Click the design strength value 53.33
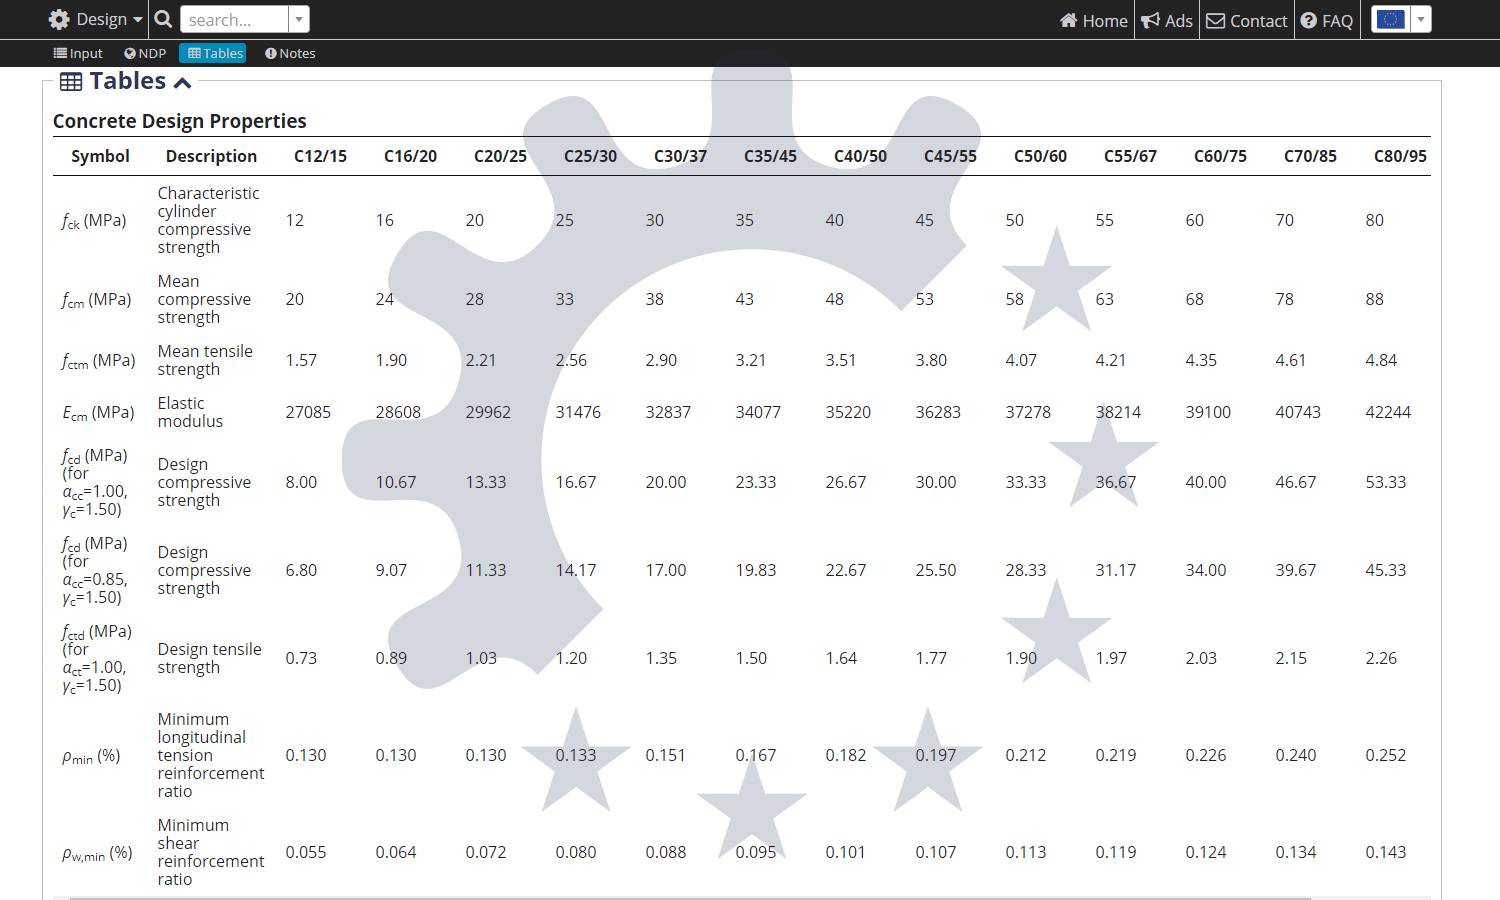 1386,482
